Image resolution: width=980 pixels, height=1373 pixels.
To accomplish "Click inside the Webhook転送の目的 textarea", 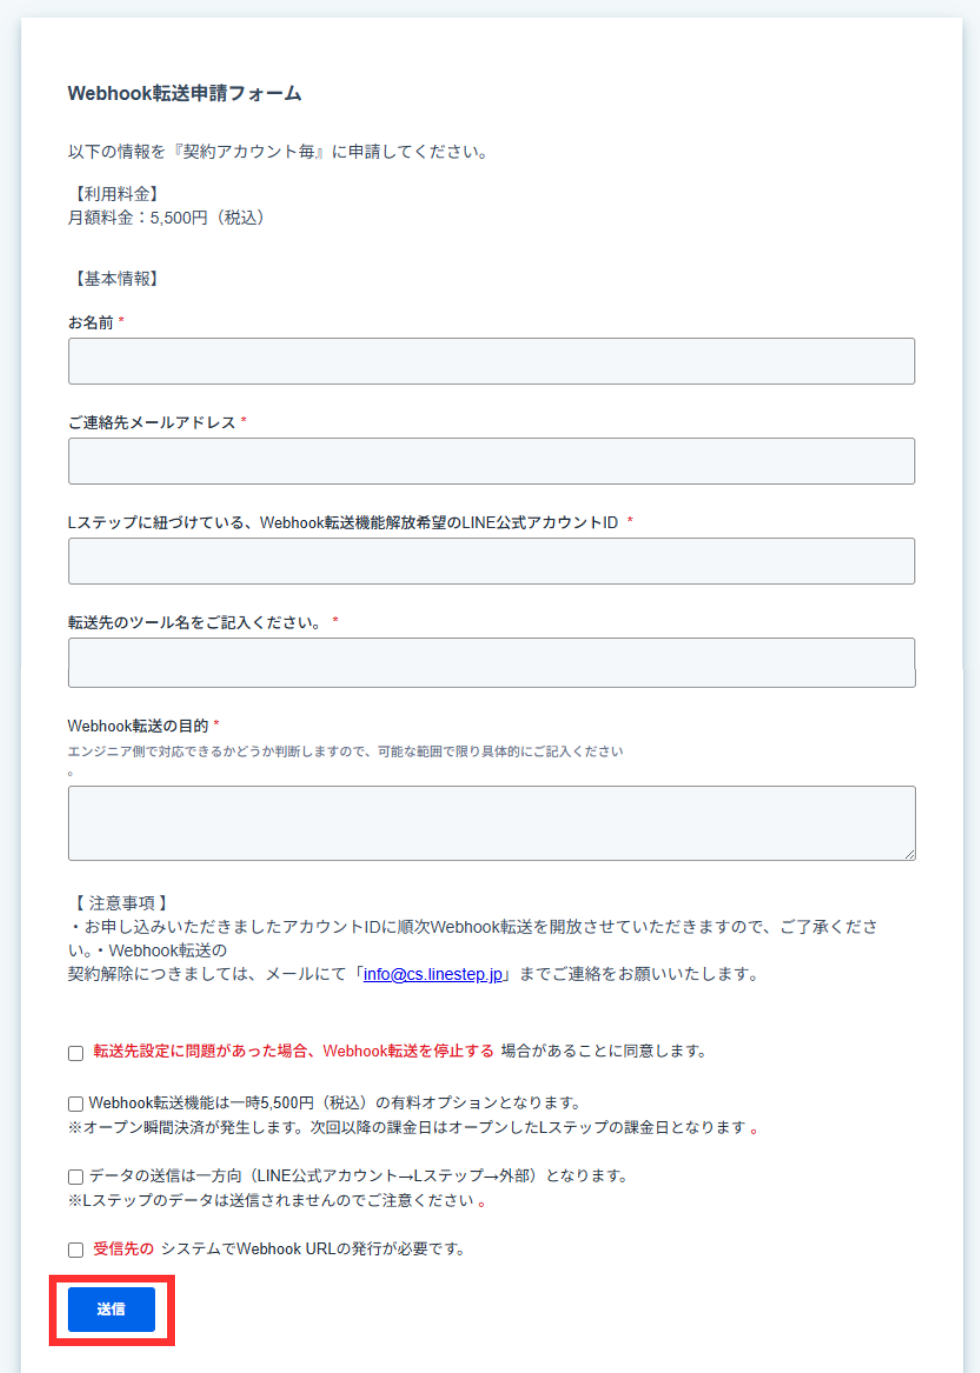I will click(491, 823).
